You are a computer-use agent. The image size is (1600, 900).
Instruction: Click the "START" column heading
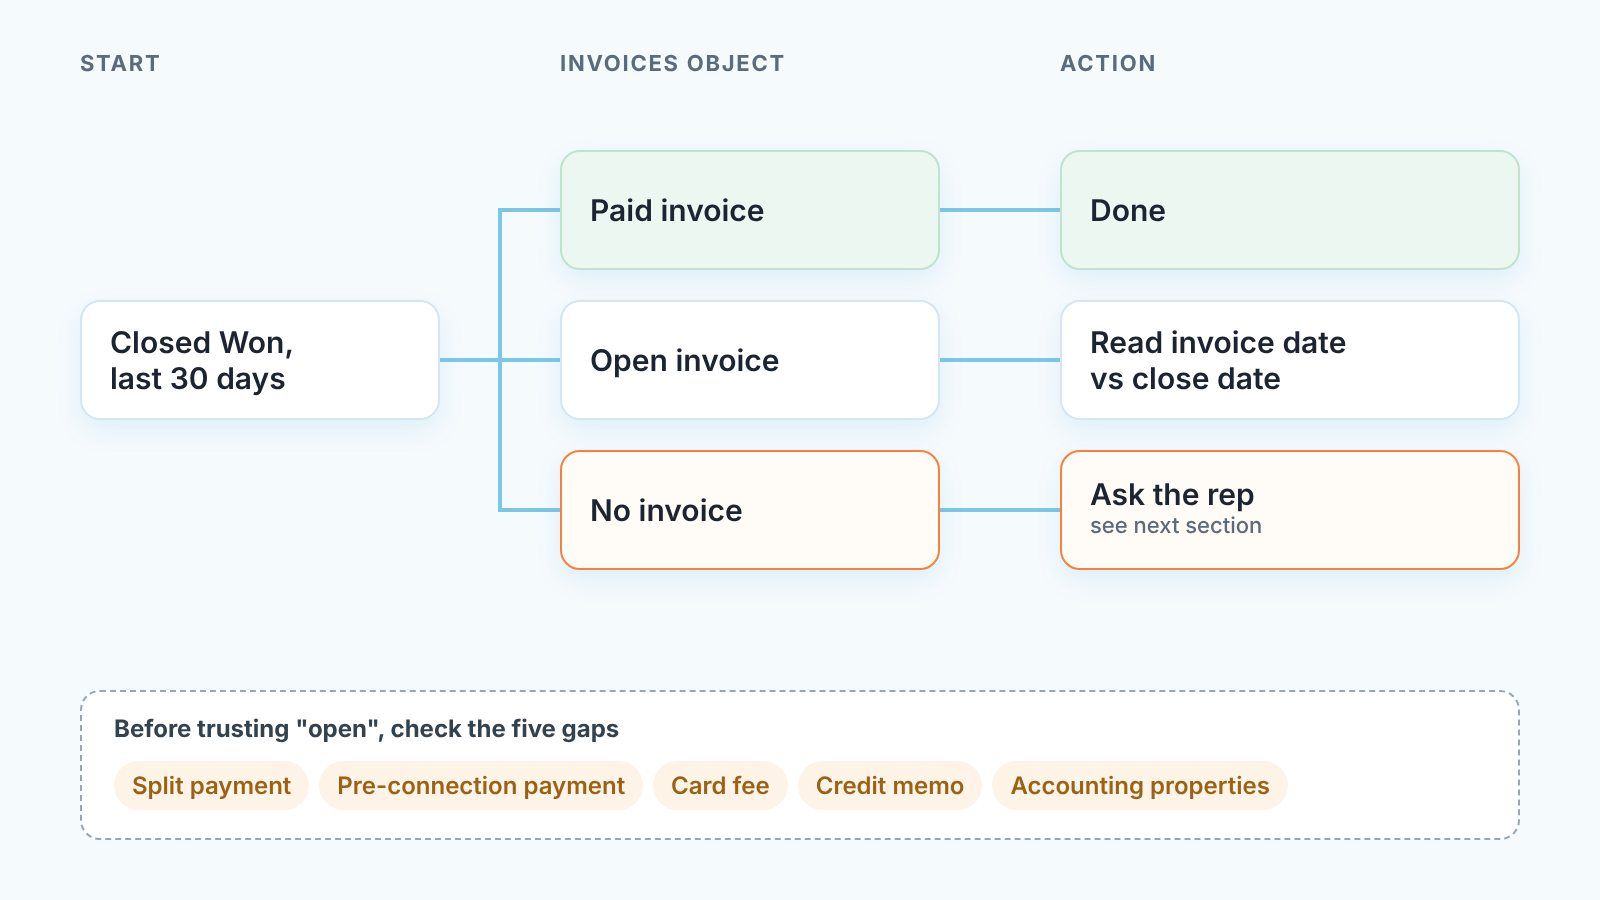point(120,64)
